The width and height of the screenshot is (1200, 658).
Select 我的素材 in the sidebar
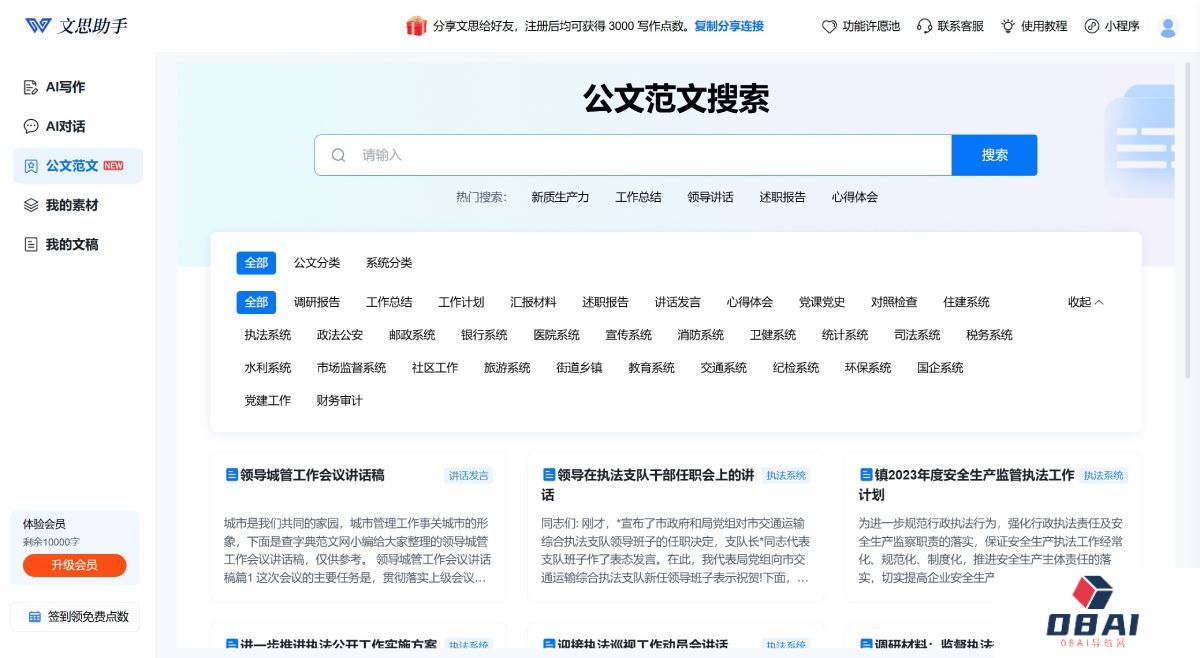click(71, 205)
